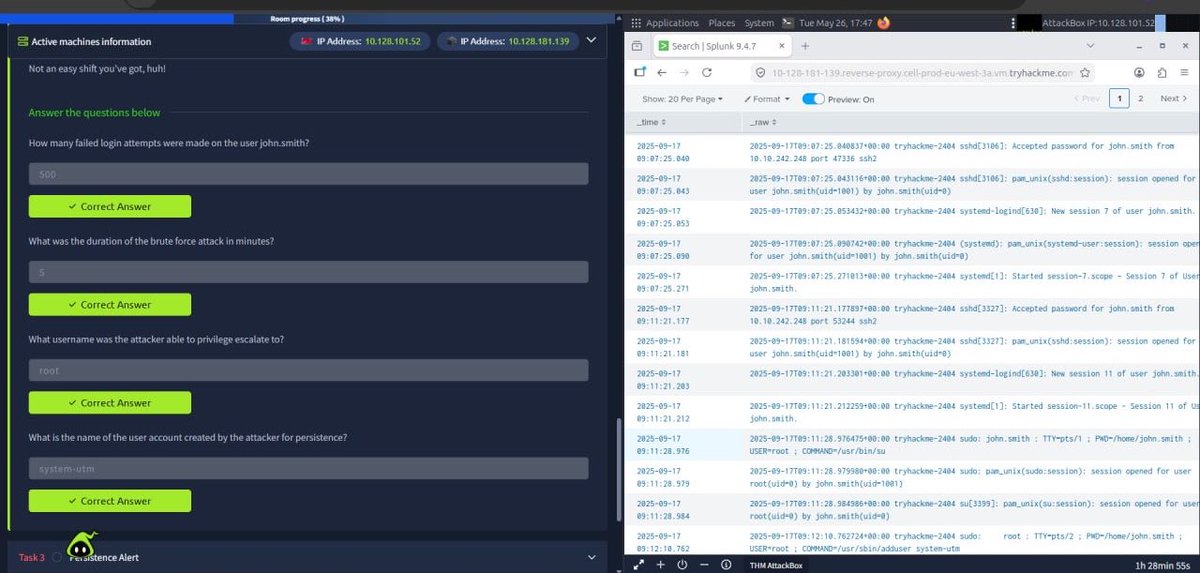Screen dimensions: 1200x573
Task: Select results page 1
Action: coord(1119,98)
